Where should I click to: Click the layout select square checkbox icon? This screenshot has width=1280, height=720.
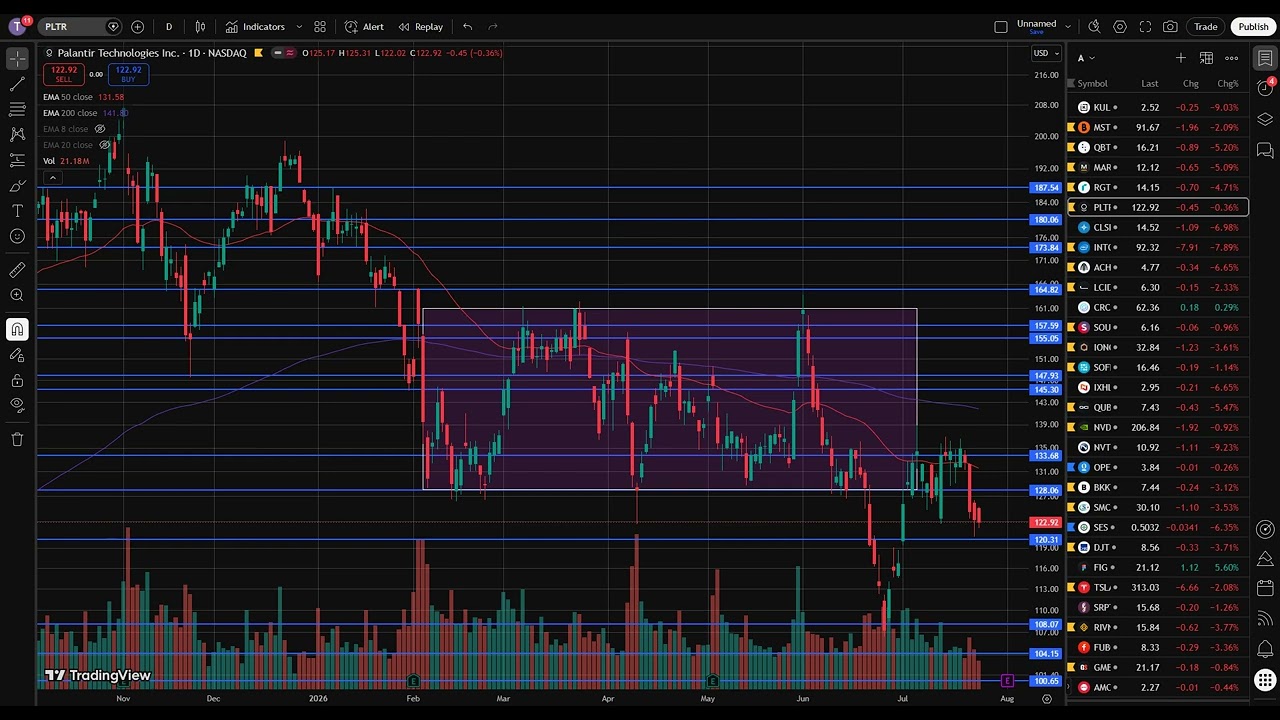[1001, 27]
